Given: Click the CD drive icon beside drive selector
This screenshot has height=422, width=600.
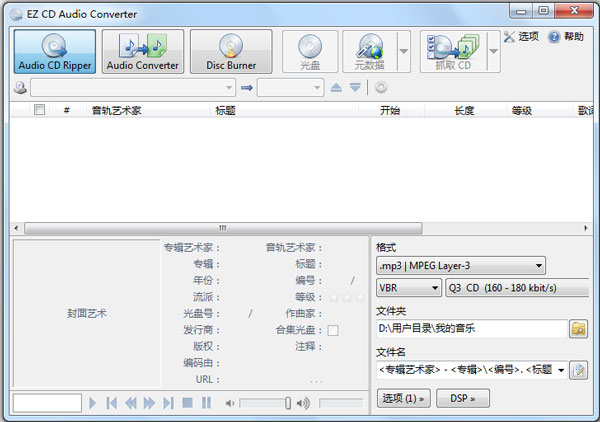Looking at the screenshot, I should click(x=20, y=88).
